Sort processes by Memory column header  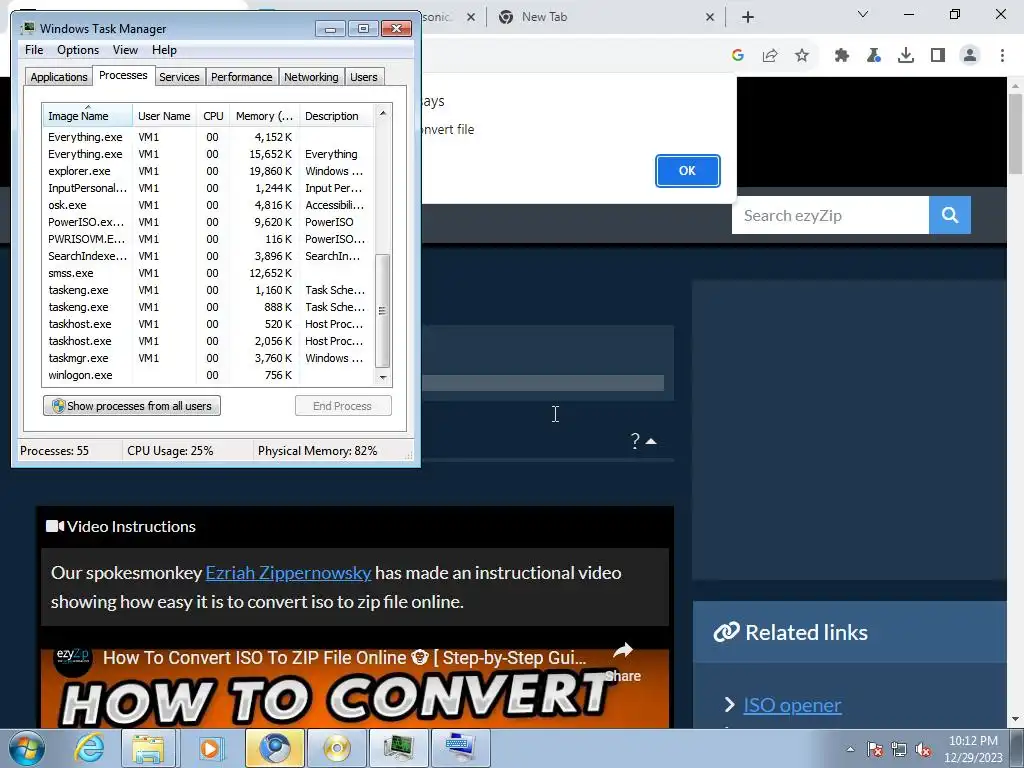pyautogui.click(x=264, y=116)
